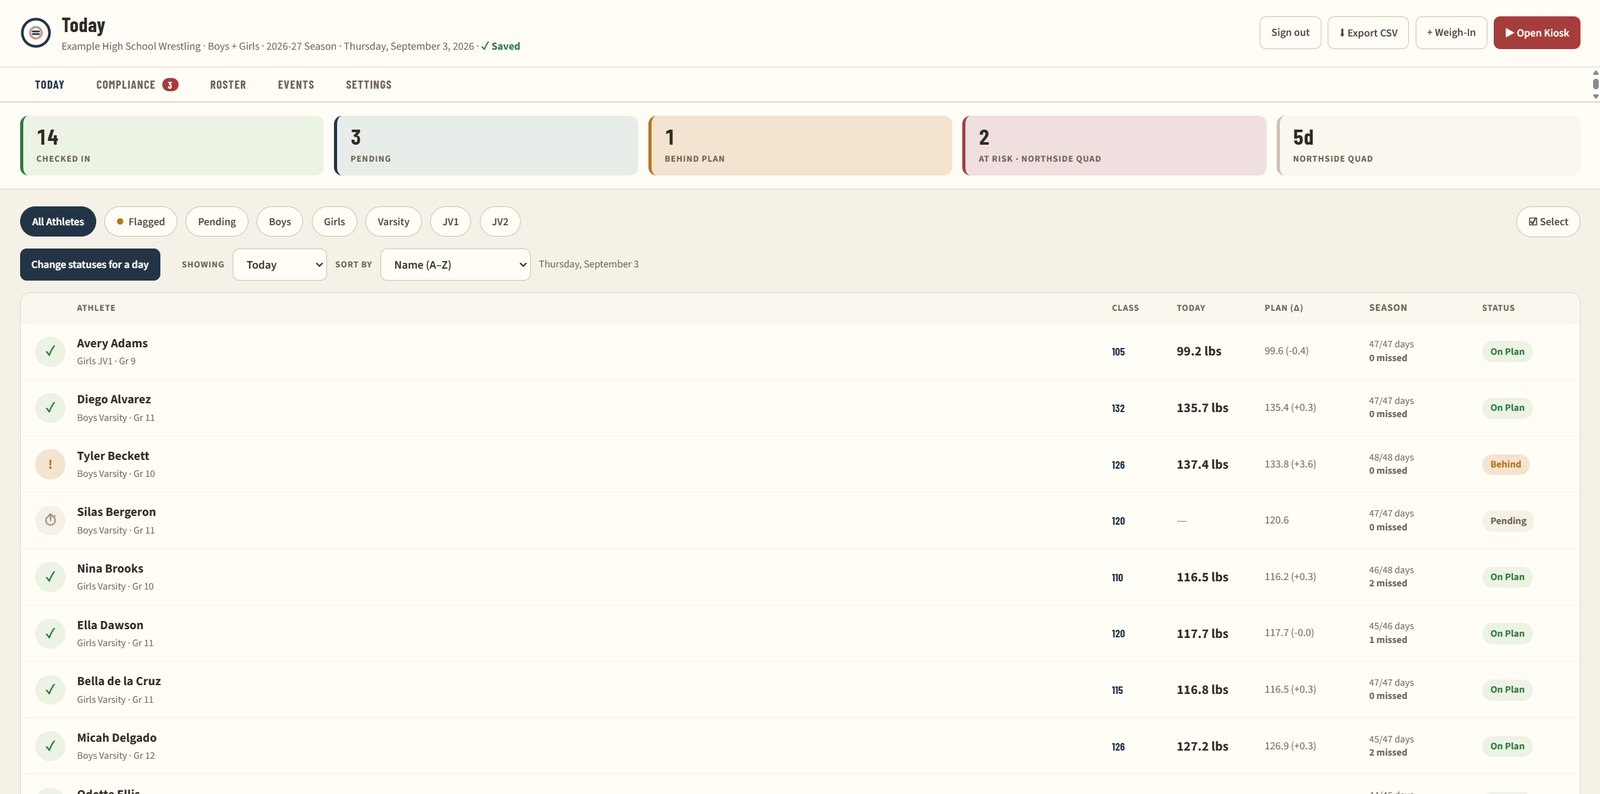
Task: Switch to the Today tab
Action: pos(50,85)
